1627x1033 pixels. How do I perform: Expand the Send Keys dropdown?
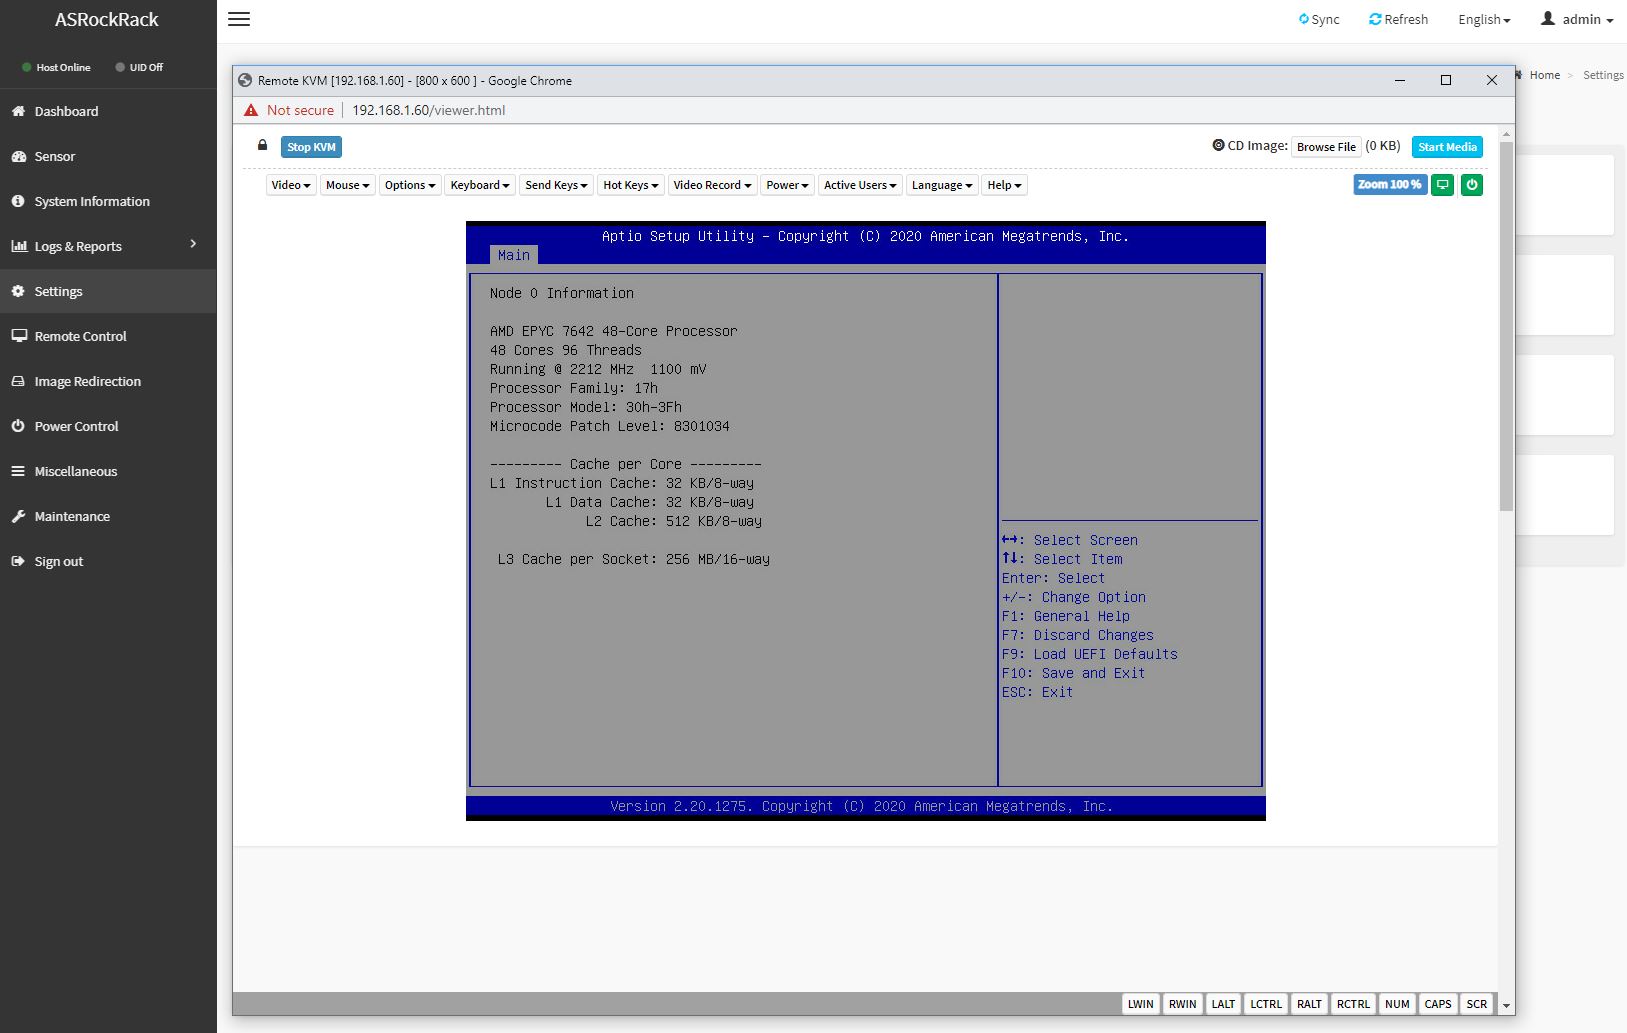point(556,185)
